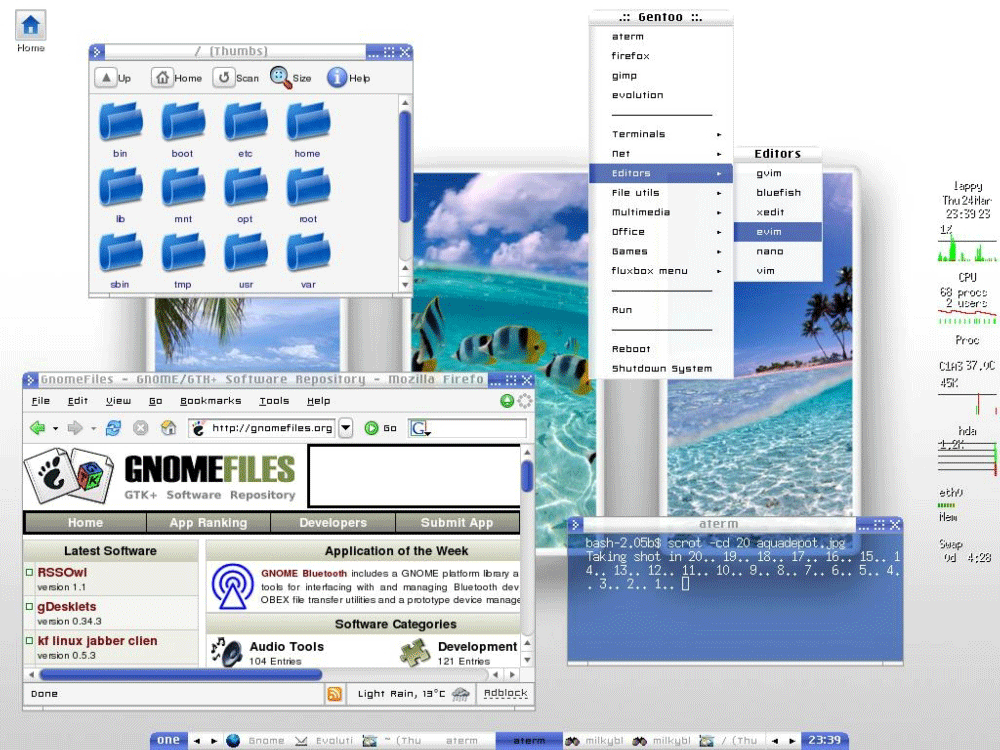Viewport: 1000px width, 750px height.
Task: Open the home folder icon in file list
Action: [x=307, y=129]
